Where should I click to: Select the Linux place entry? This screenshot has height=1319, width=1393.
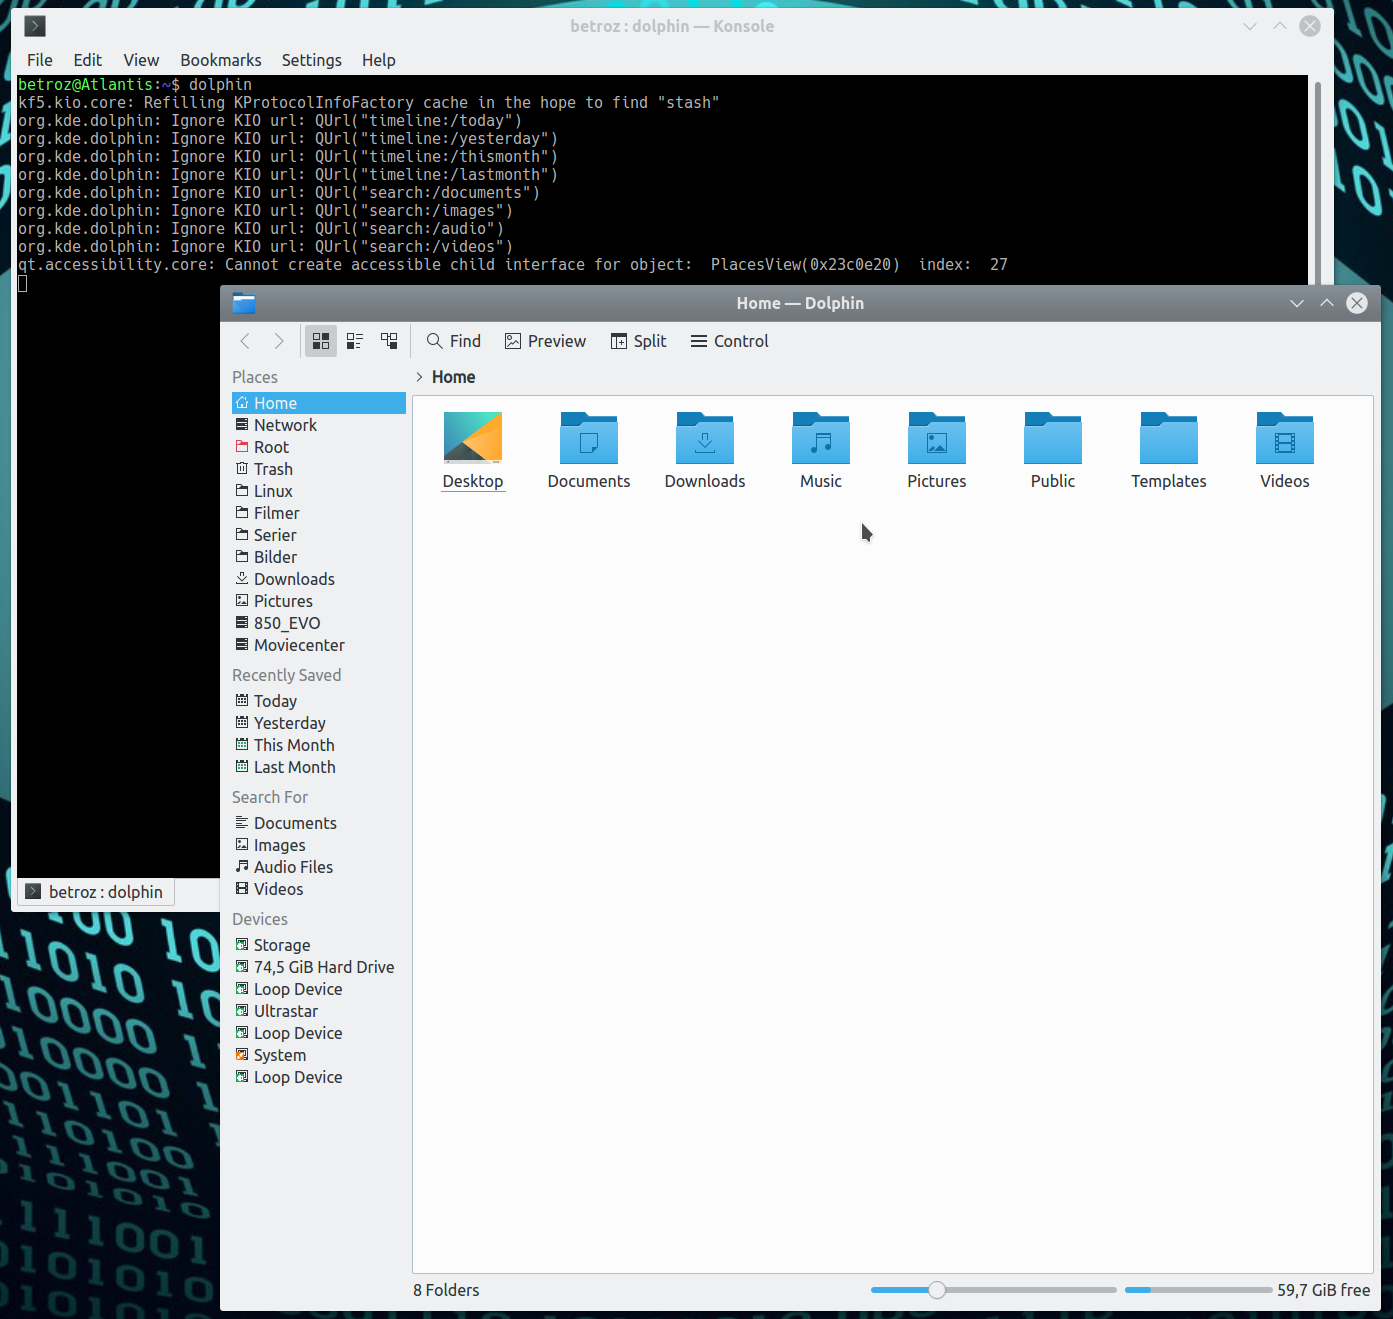[319, 491]
